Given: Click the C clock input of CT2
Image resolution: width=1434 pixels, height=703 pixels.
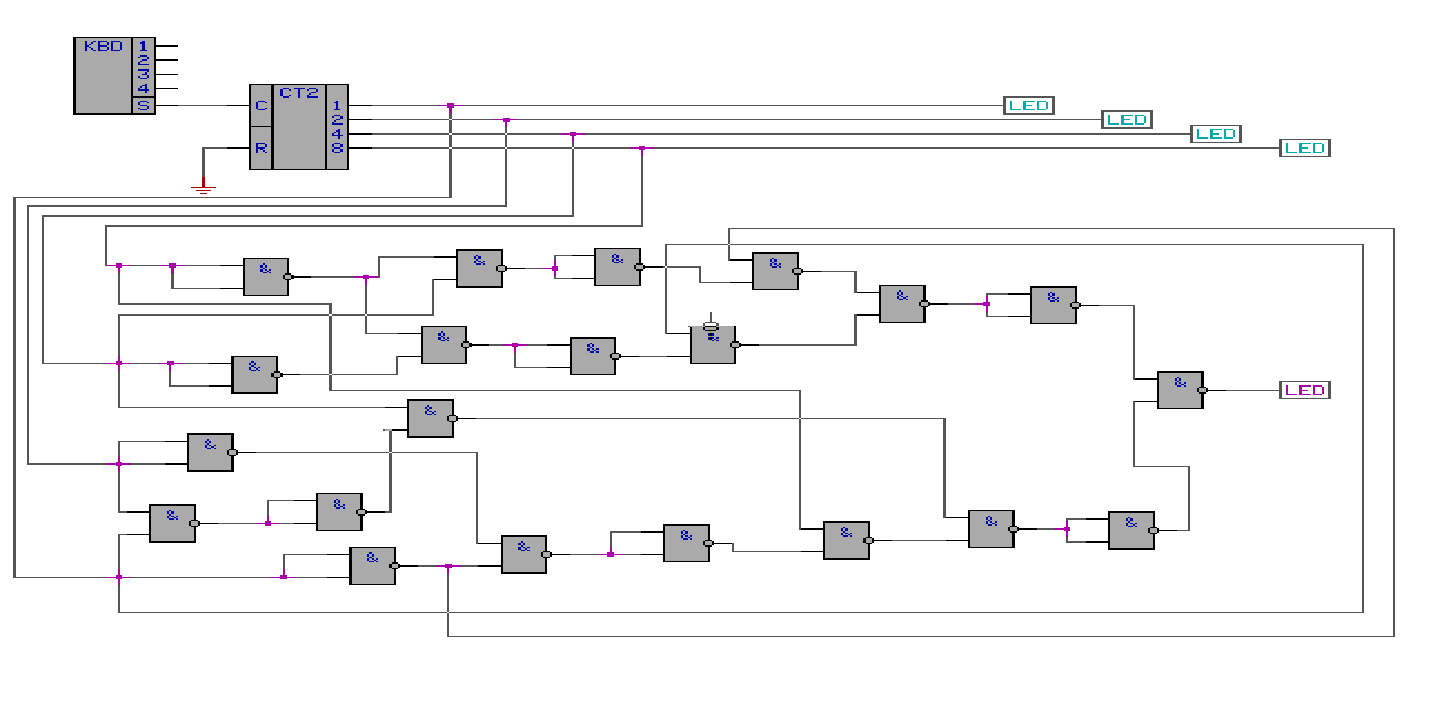Looking at the screenshot, I should (260, 105).
